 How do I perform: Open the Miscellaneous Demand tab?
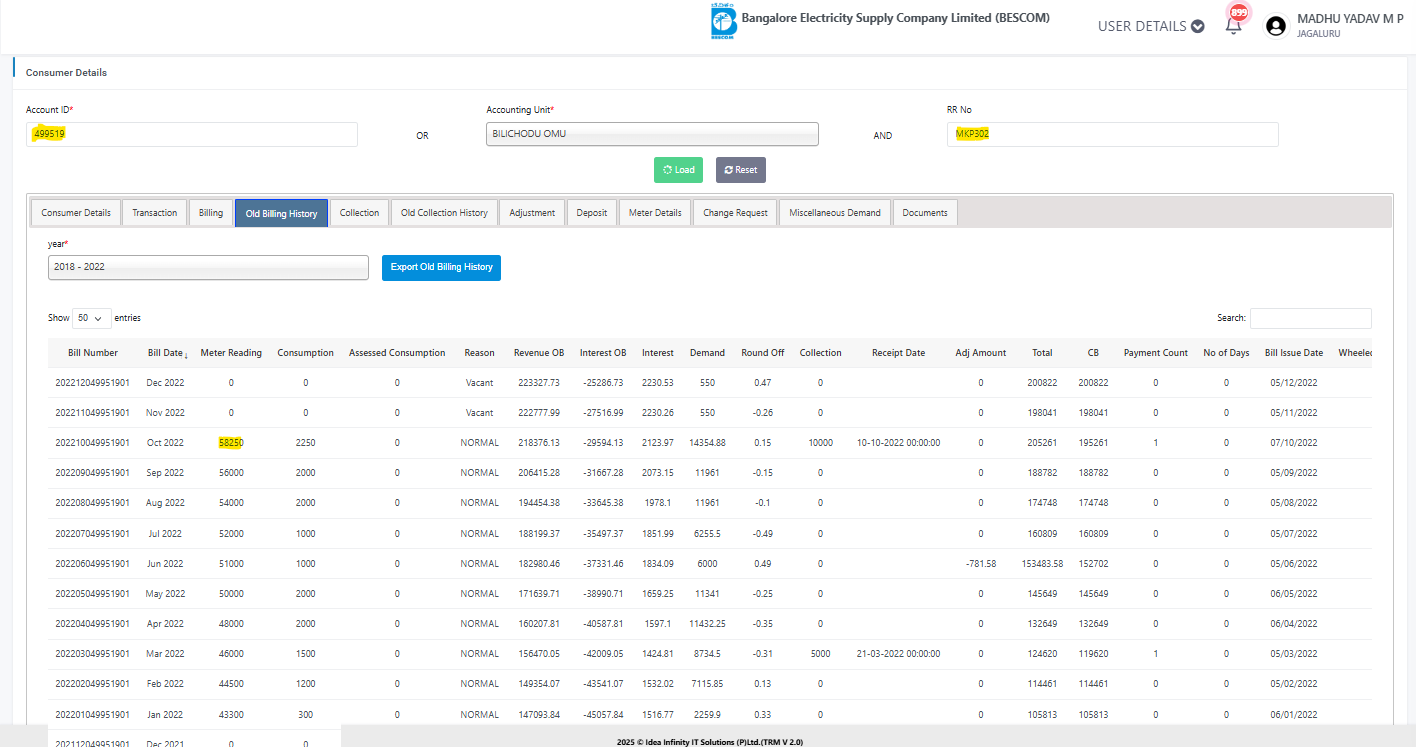(x=834, y=213)
